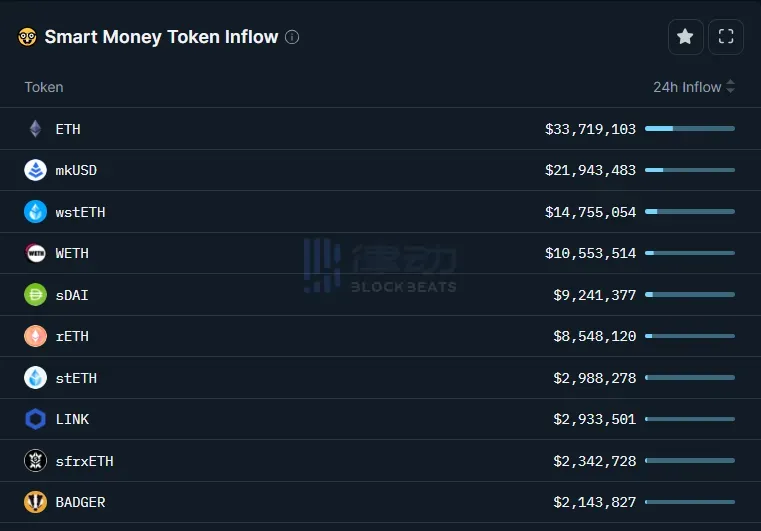
Task: Open the mkUSD token name link
Action: [76, 170]
